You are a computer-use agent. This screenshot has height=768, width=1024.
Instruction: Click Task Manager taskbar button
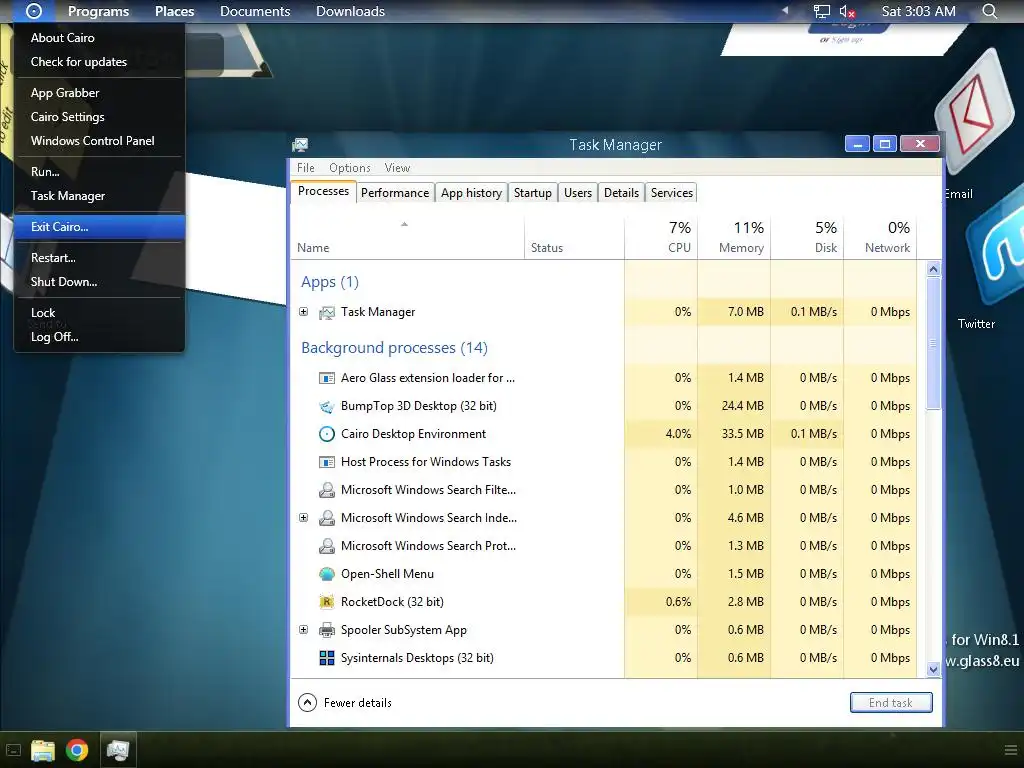[118, 750]
